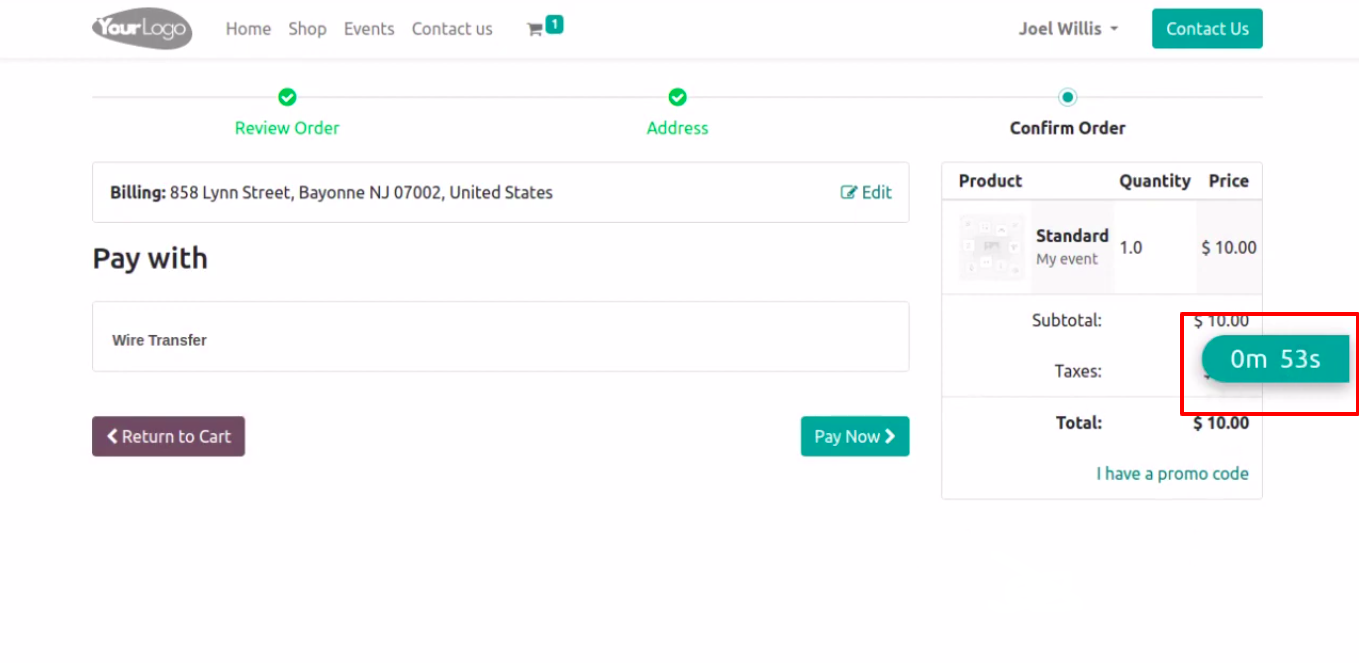Click the countdown timer badge
1359x663 pixels.
pos(1275,359)
